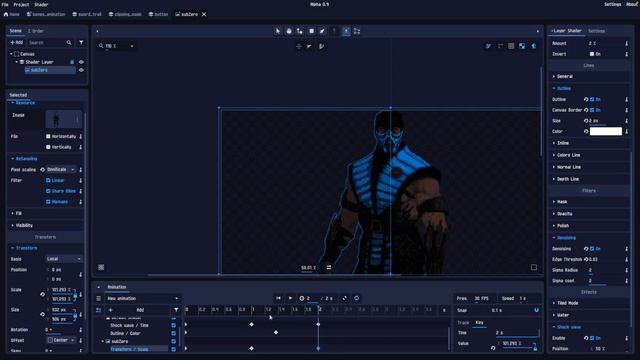Image resolution: width=640 pixels, height=360 pixels.
Task: Reset the Outline Color value
Action: click(586, 131)
